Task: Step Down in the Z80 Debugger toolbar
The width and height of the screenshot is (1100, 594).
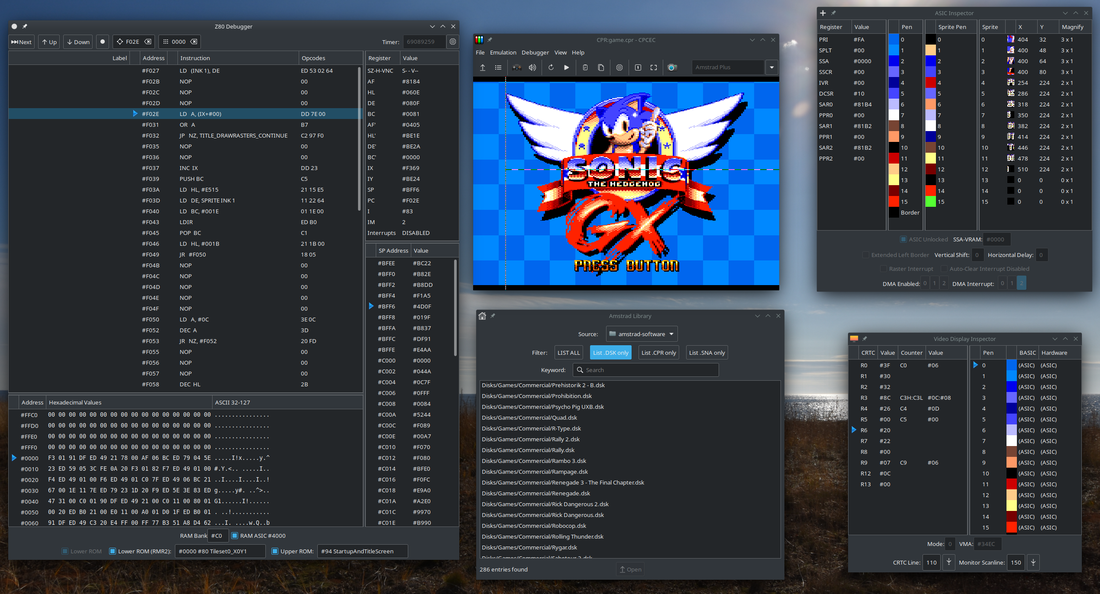Action: 78,42
